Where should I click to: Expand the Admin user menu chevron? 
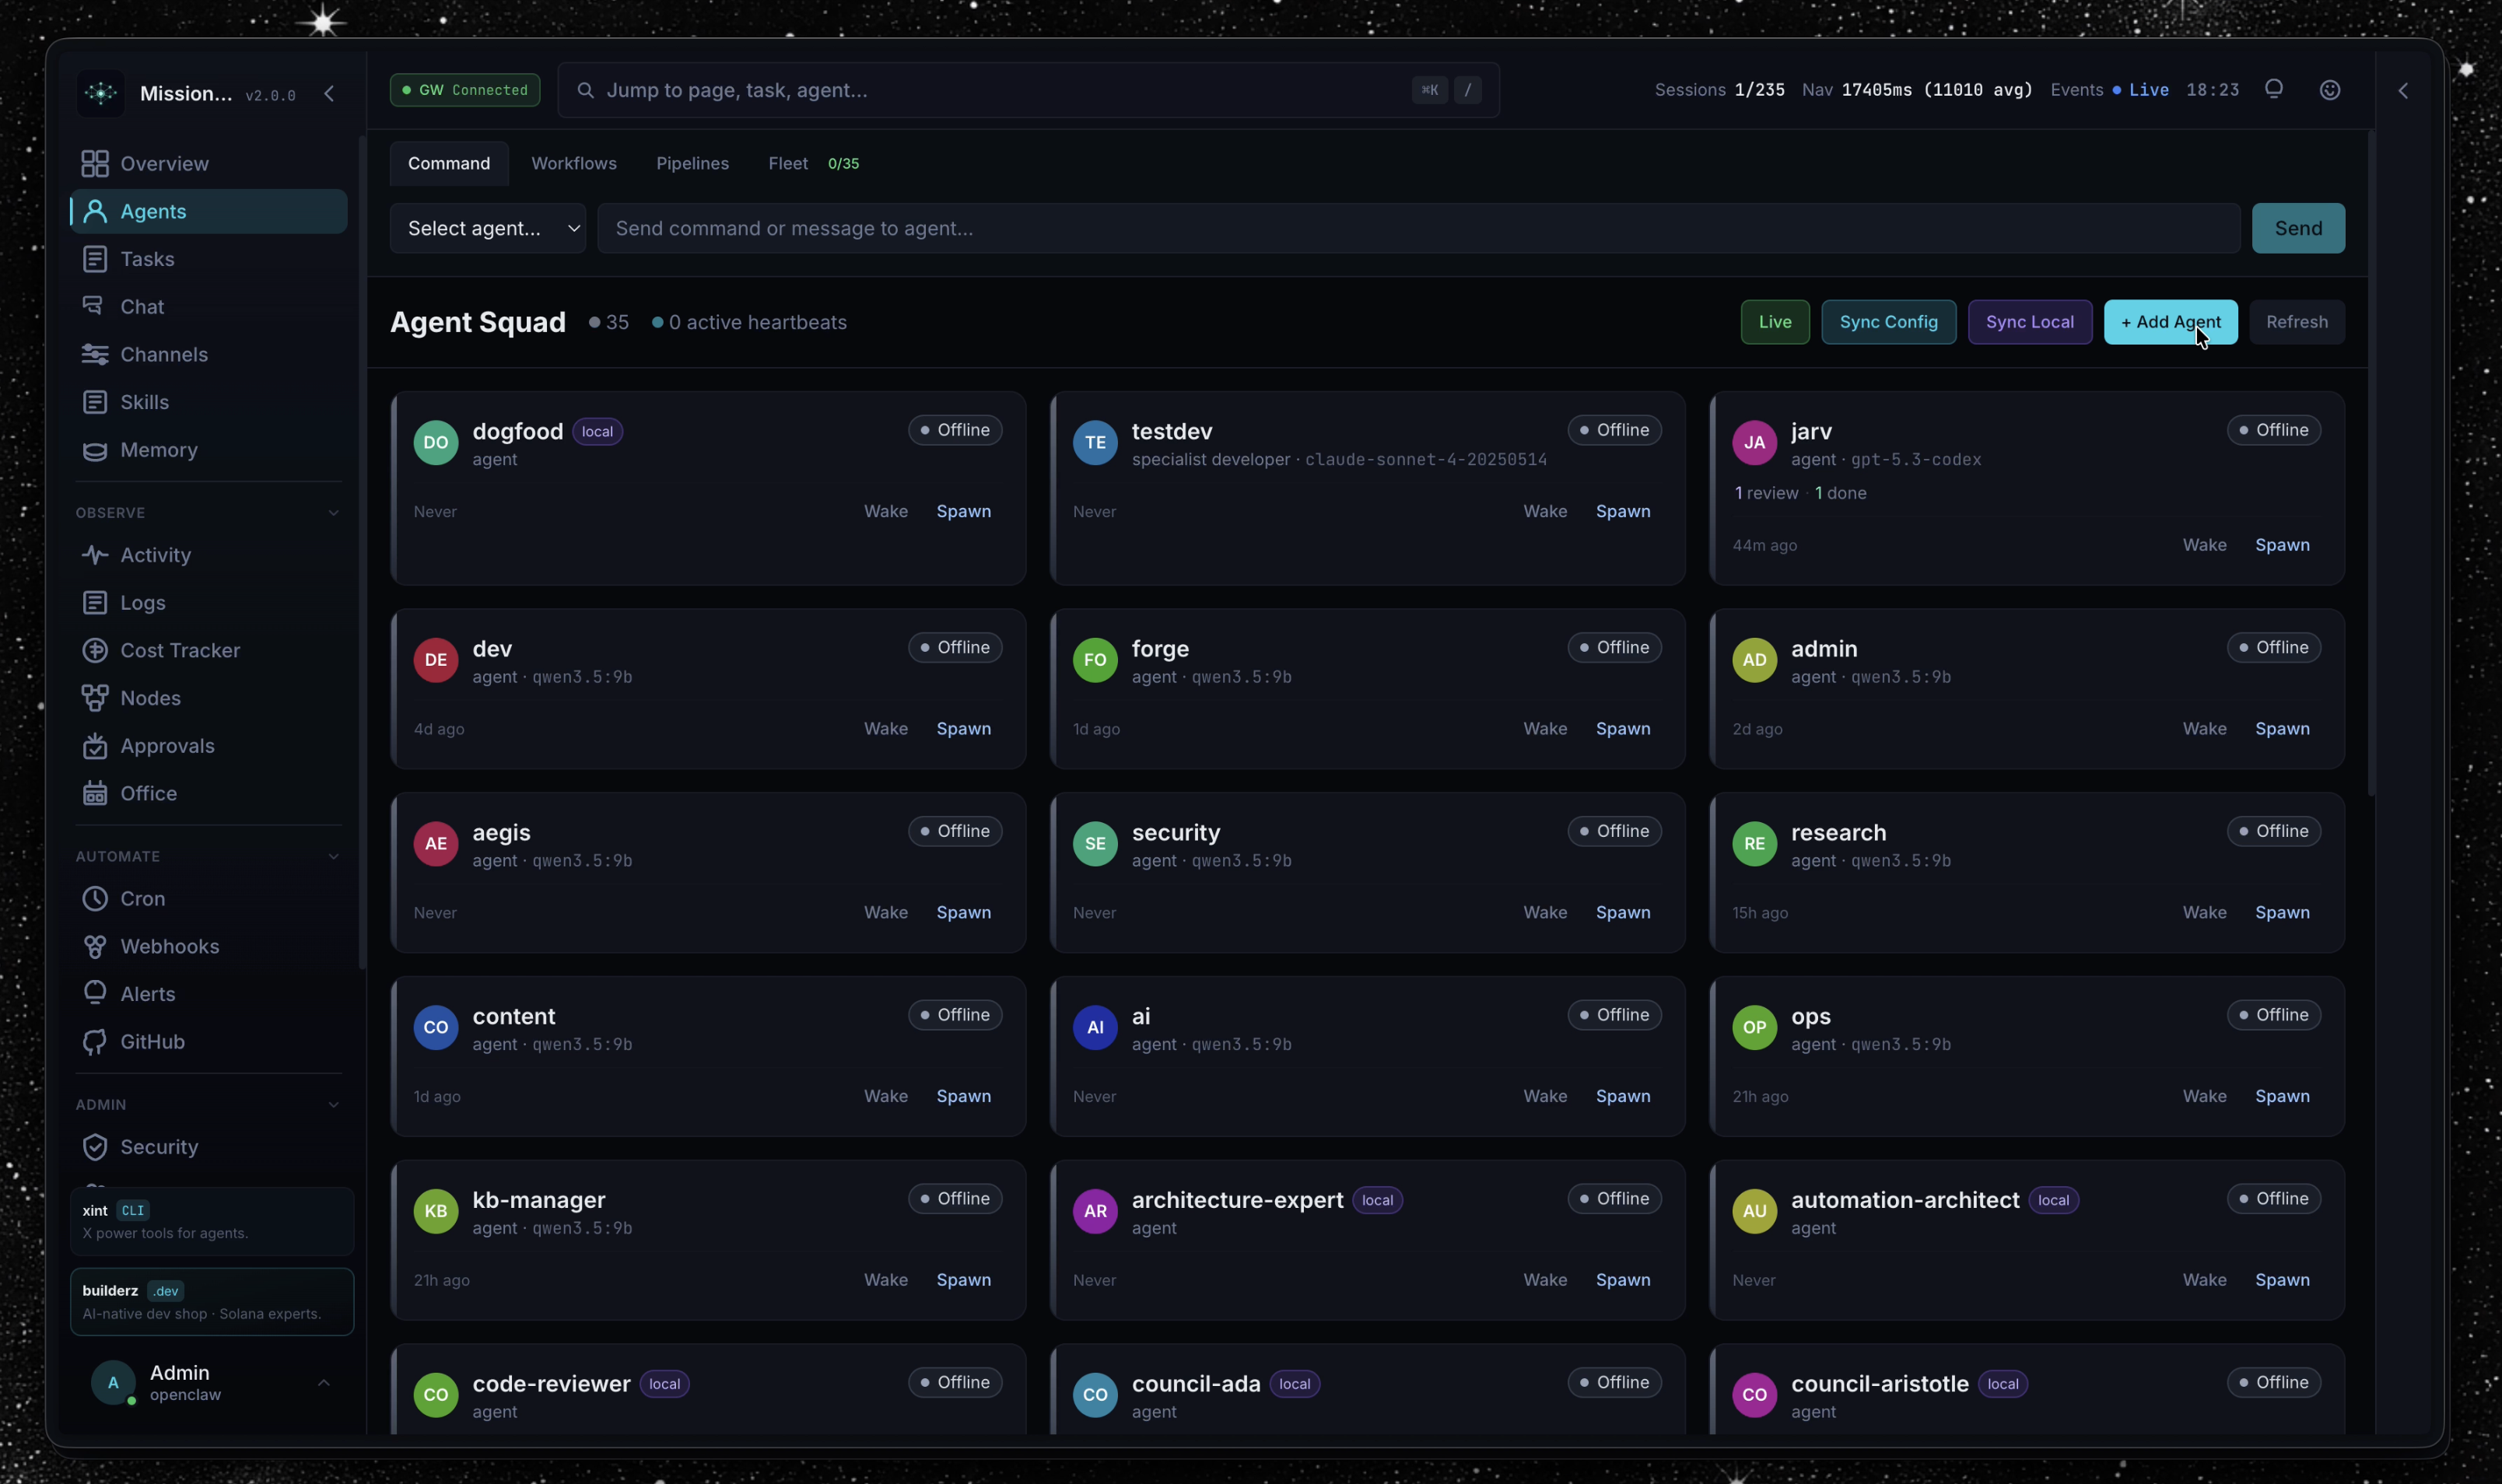point(323,1383)
